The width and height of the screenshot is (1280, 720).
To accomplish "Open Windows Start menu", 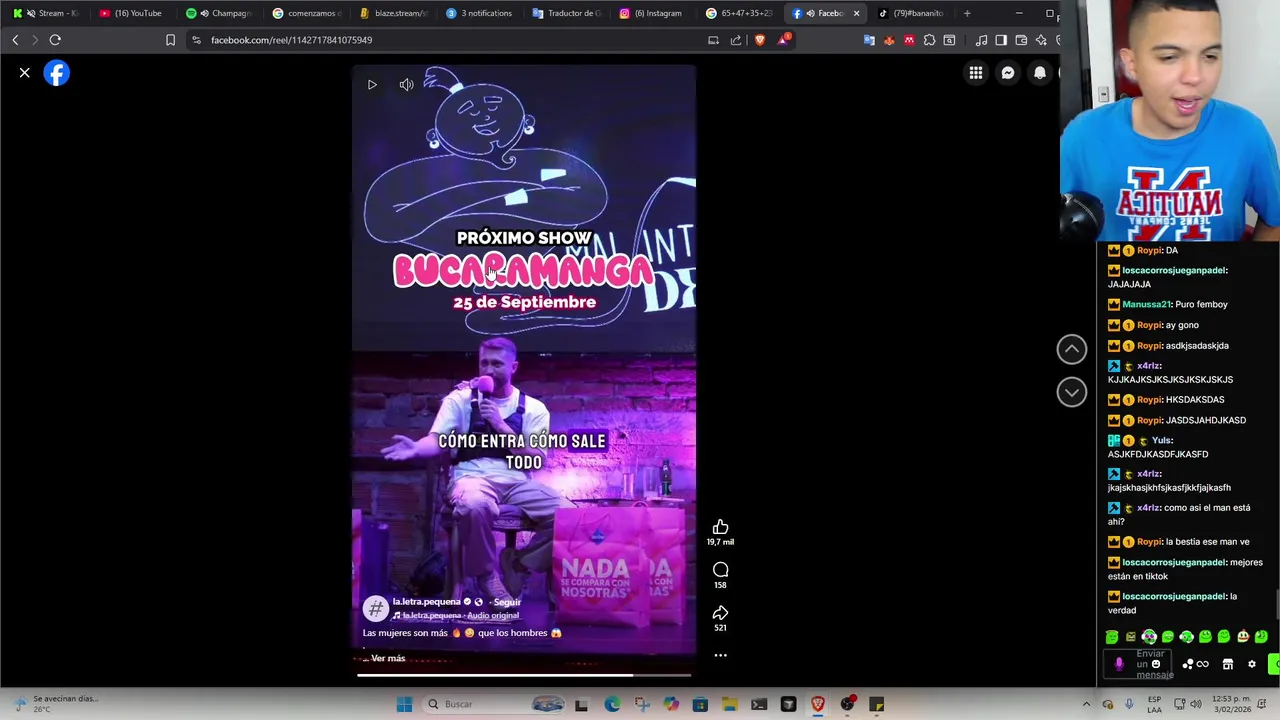I will (x=404, y=704).
